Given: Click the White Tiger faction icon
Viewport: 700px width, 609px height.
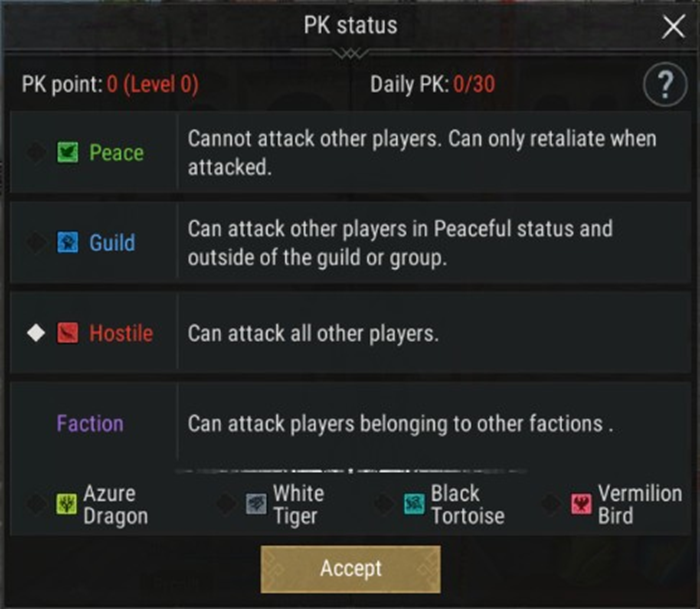Looking at the screenshot, I should [x=257, y=505].
